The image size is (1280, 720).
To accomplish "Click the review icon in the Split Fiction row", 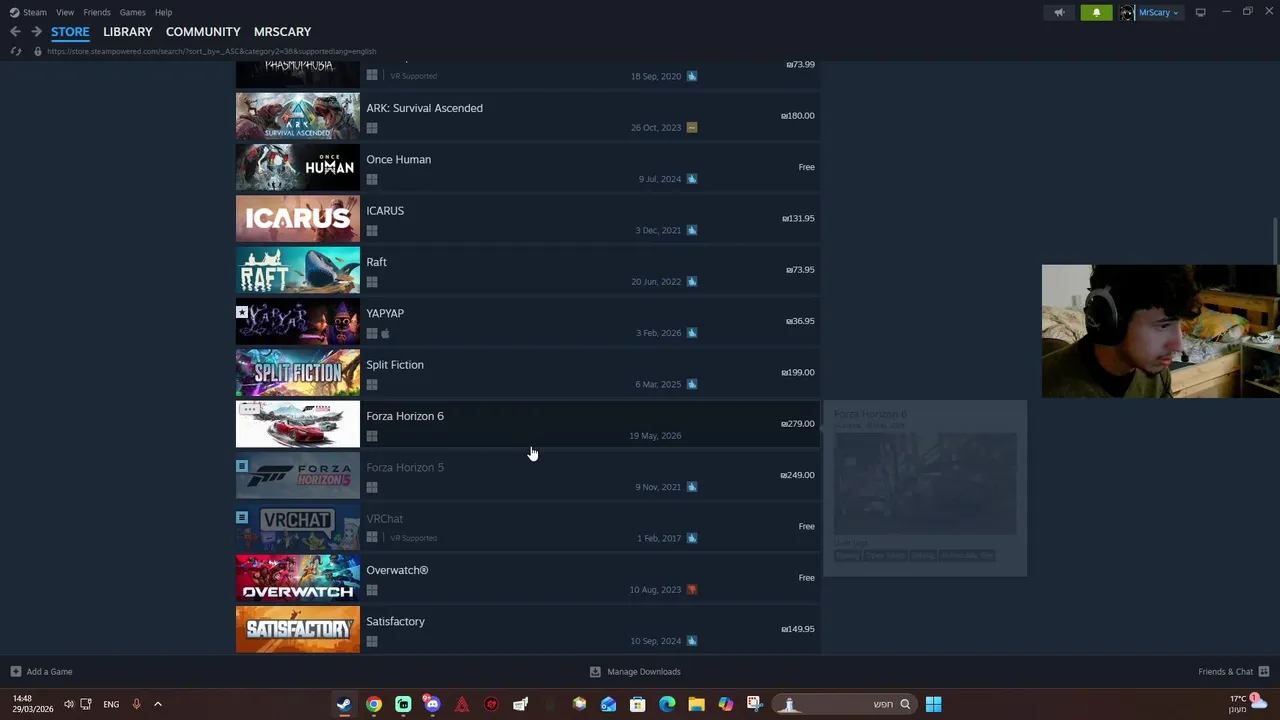I will point(692,384).
